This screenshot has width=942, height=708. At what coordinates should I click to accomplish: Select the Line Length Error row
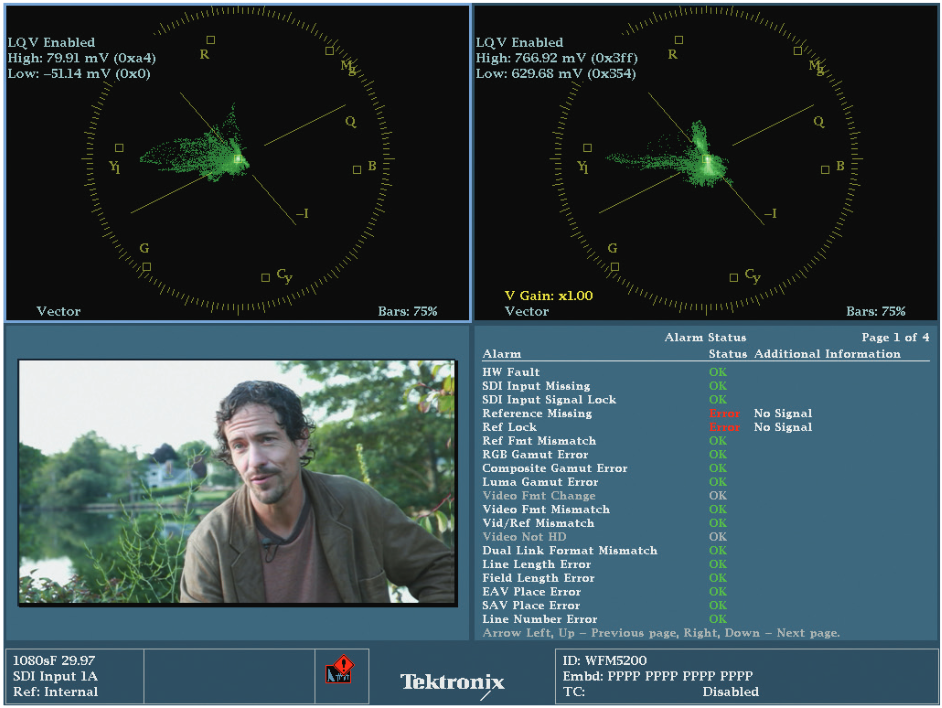[x=706, y=564]
